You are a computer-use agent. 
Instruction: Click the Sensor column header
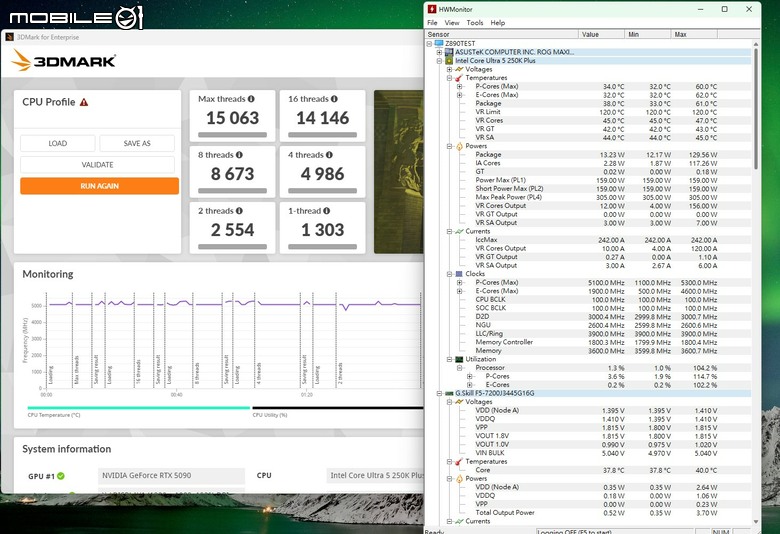(501, 34)
